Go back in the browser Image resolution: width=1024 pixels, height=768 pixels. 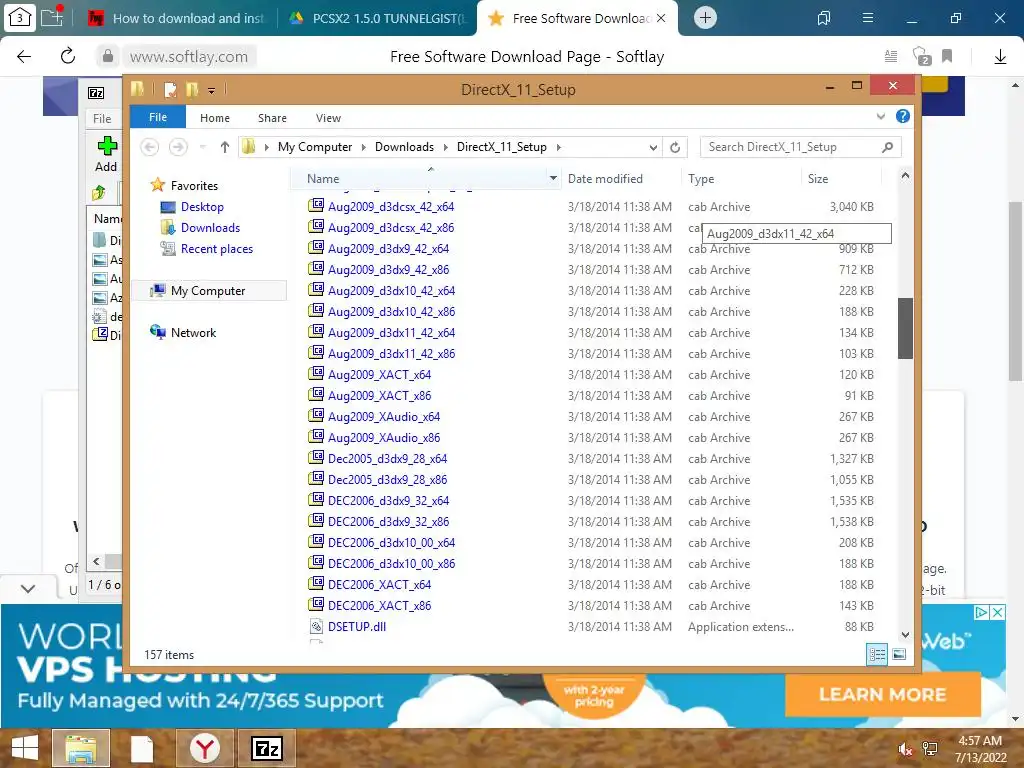24,56
